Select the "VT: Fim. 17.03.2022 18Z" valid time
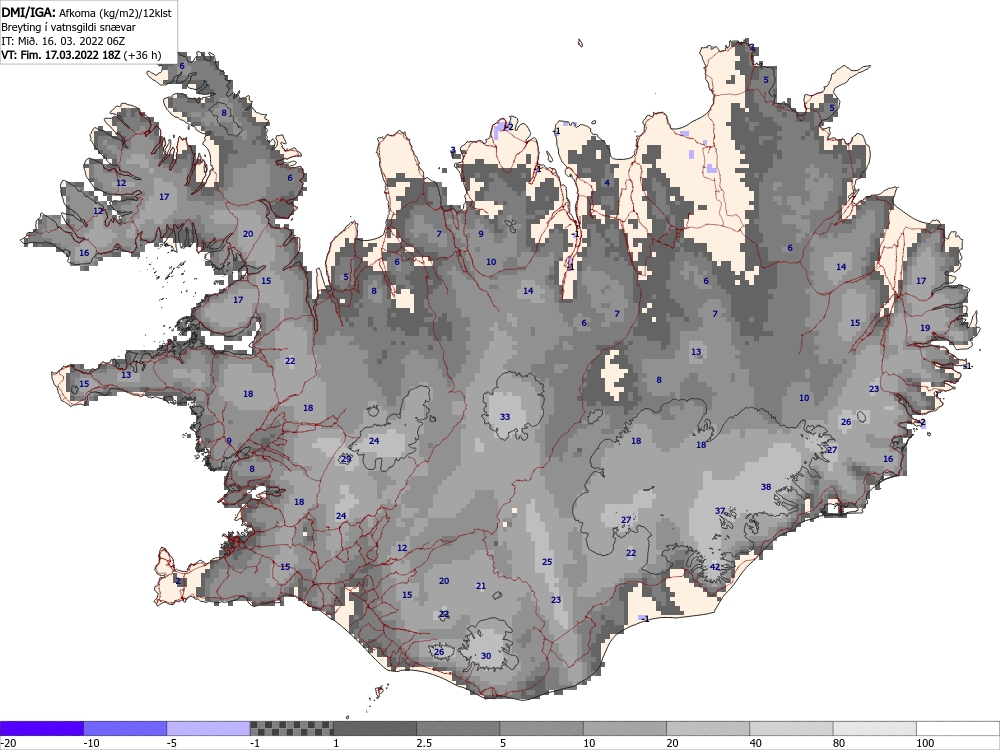Screen dimensions: 1000x750 tap(61, 55)
